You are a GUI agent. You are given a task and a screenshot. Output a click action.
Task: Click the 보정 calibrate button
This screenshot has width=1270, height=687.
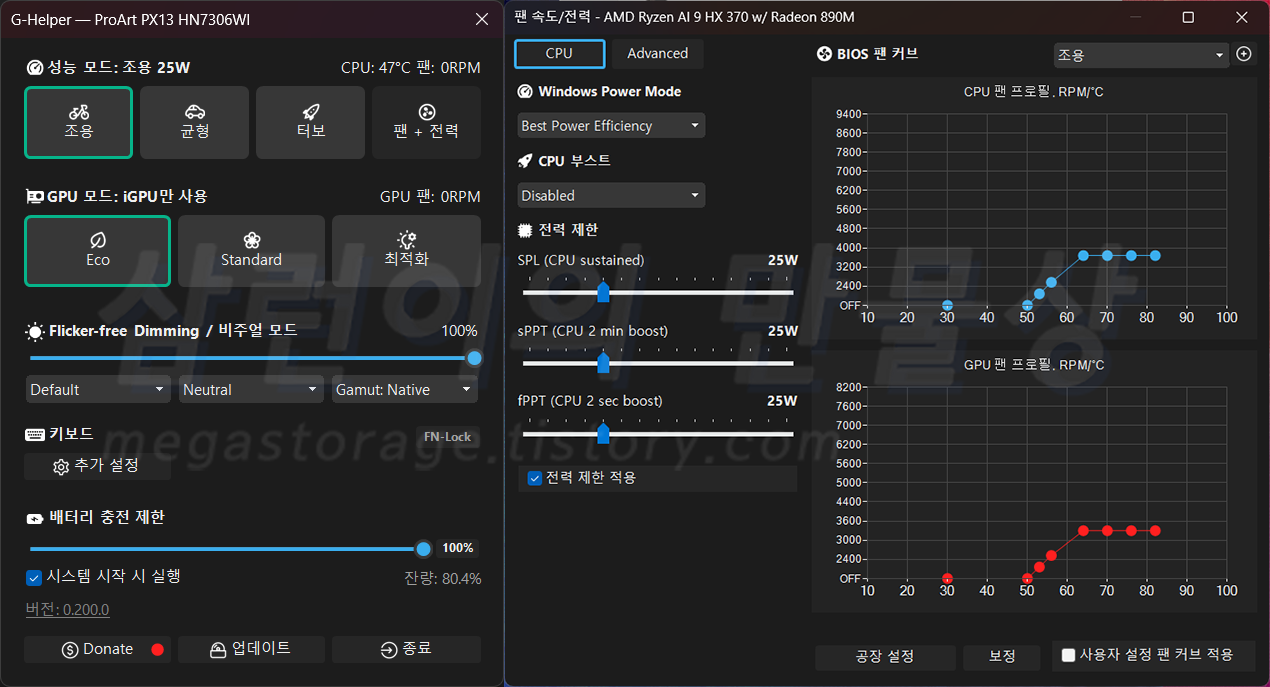click(1002, 657)
